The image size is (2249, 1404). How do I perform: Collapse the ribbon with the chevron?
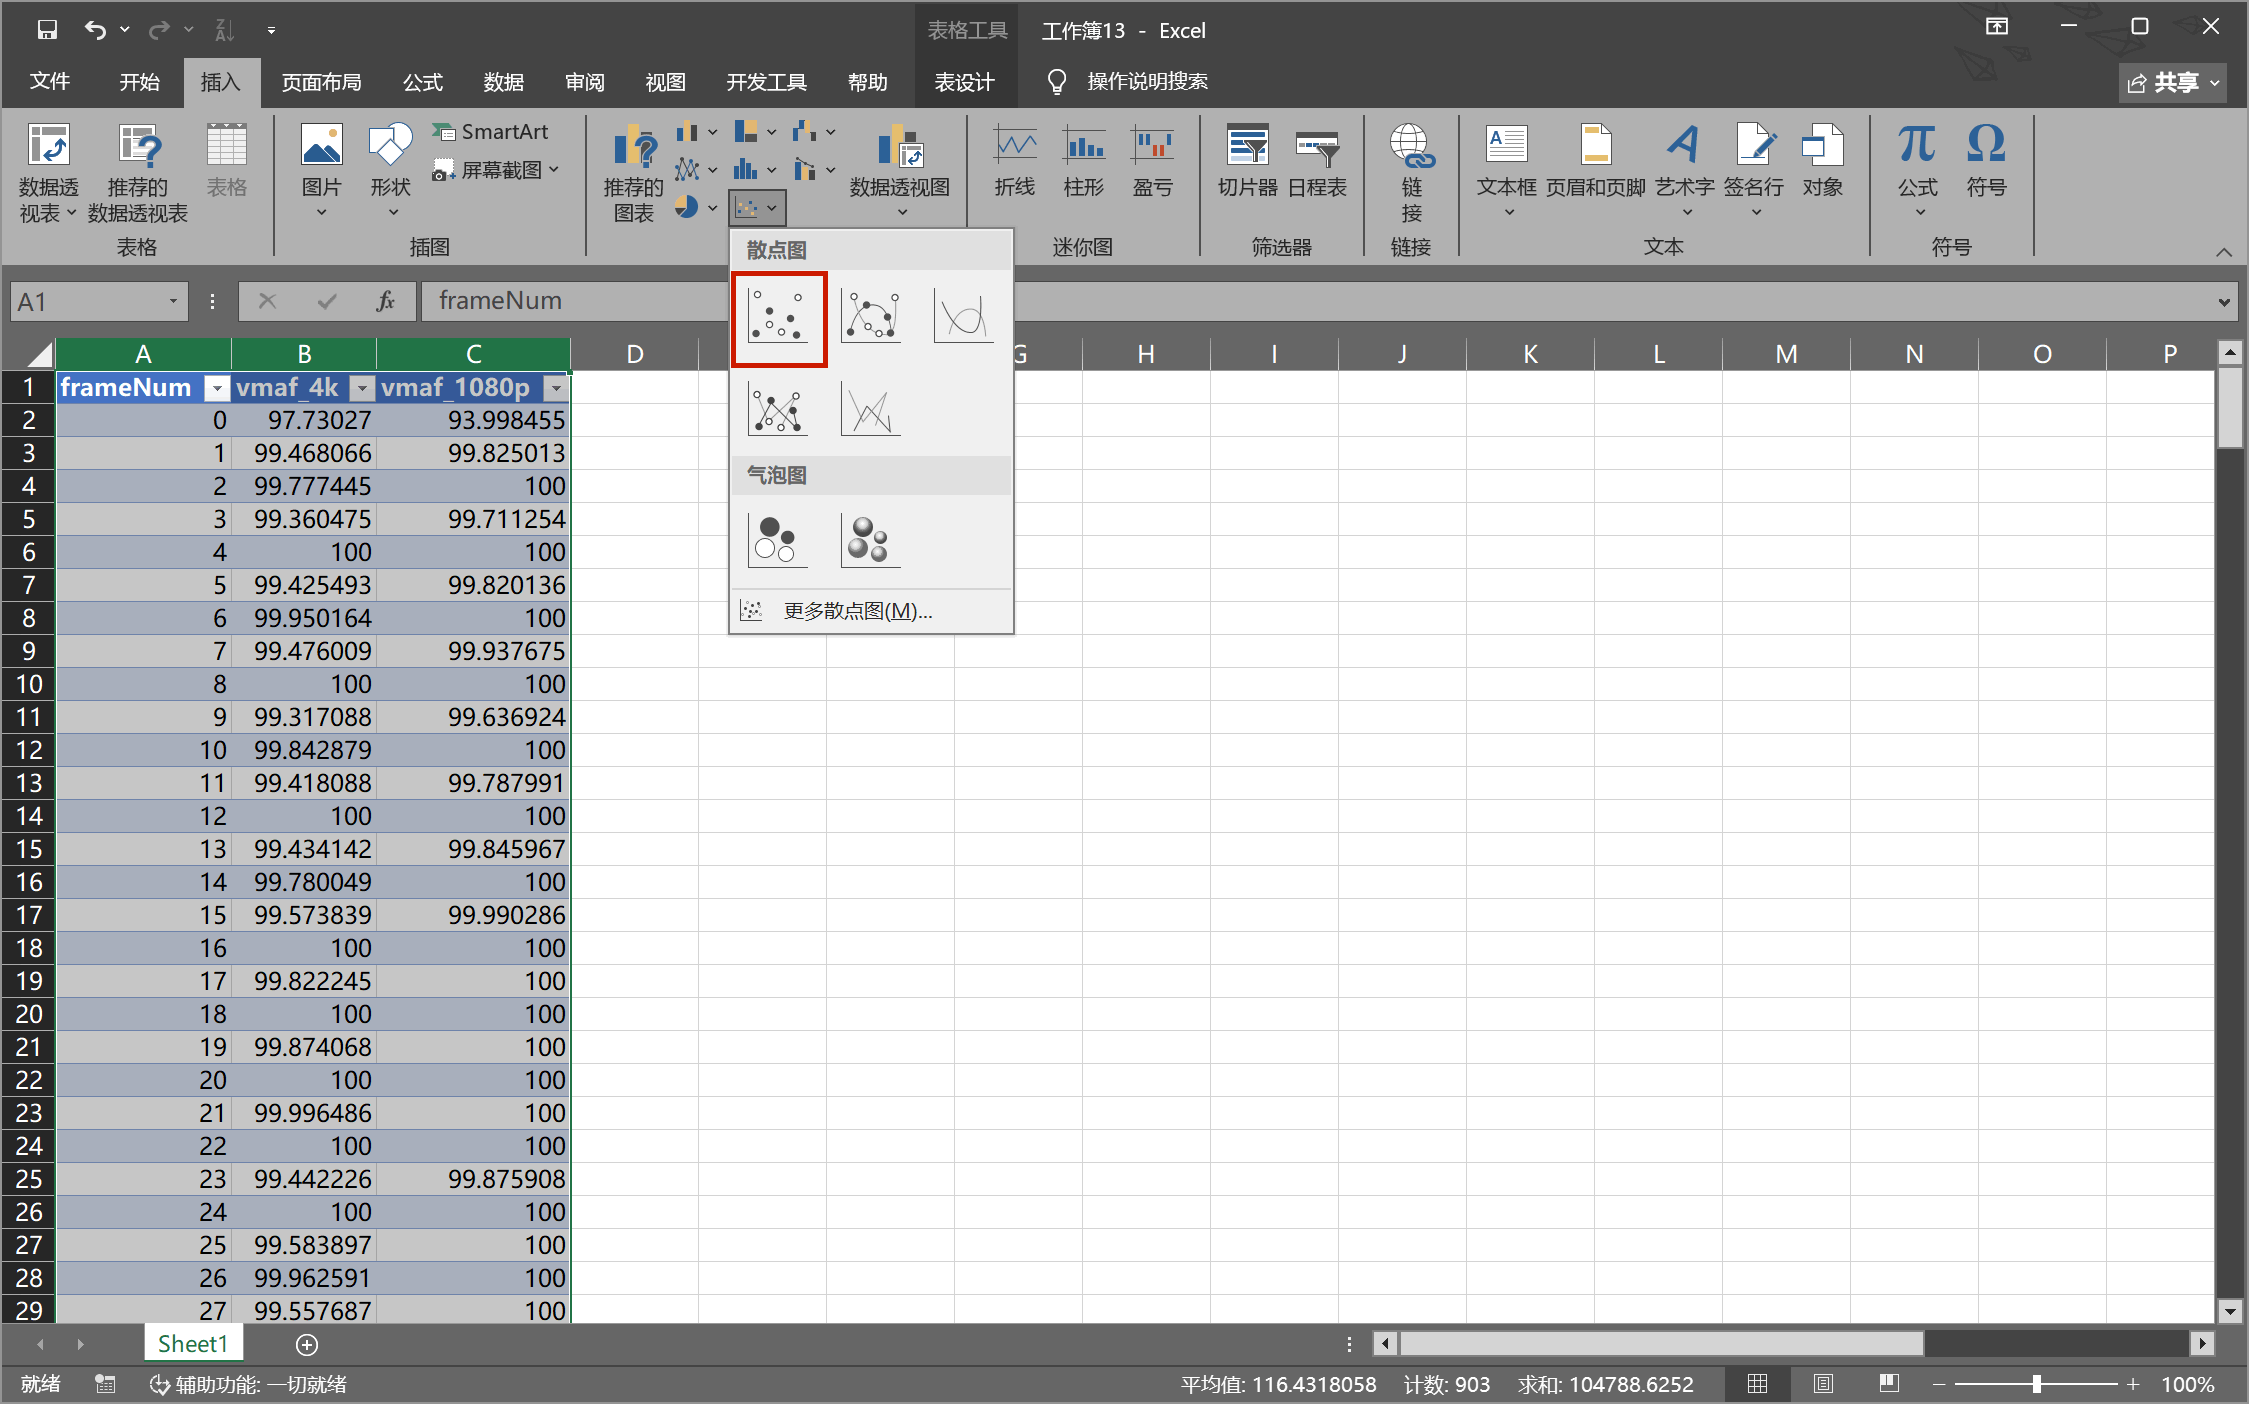tap(2223, 252)
